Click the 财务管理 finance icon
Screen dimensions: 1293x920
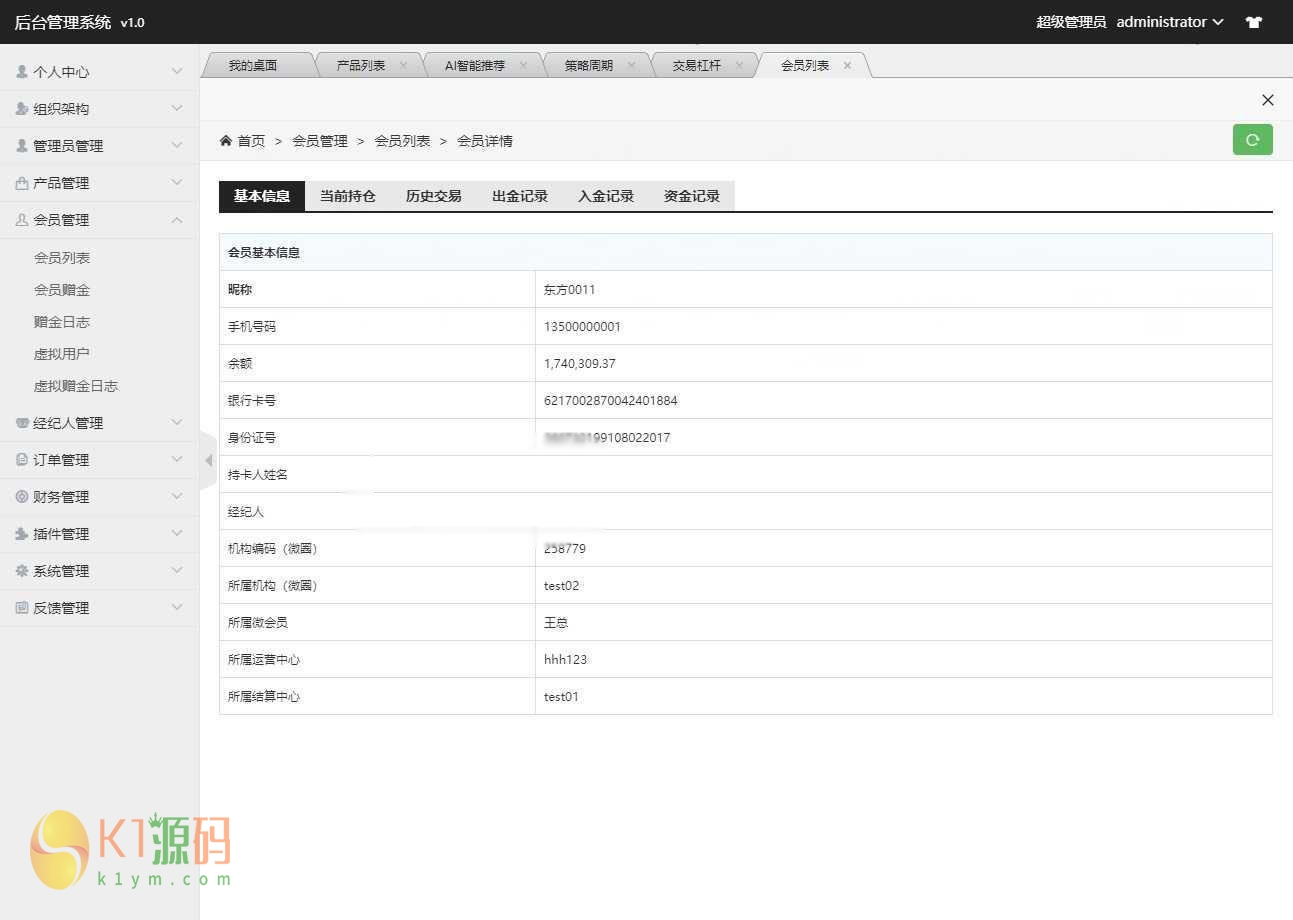pos(22,496)
